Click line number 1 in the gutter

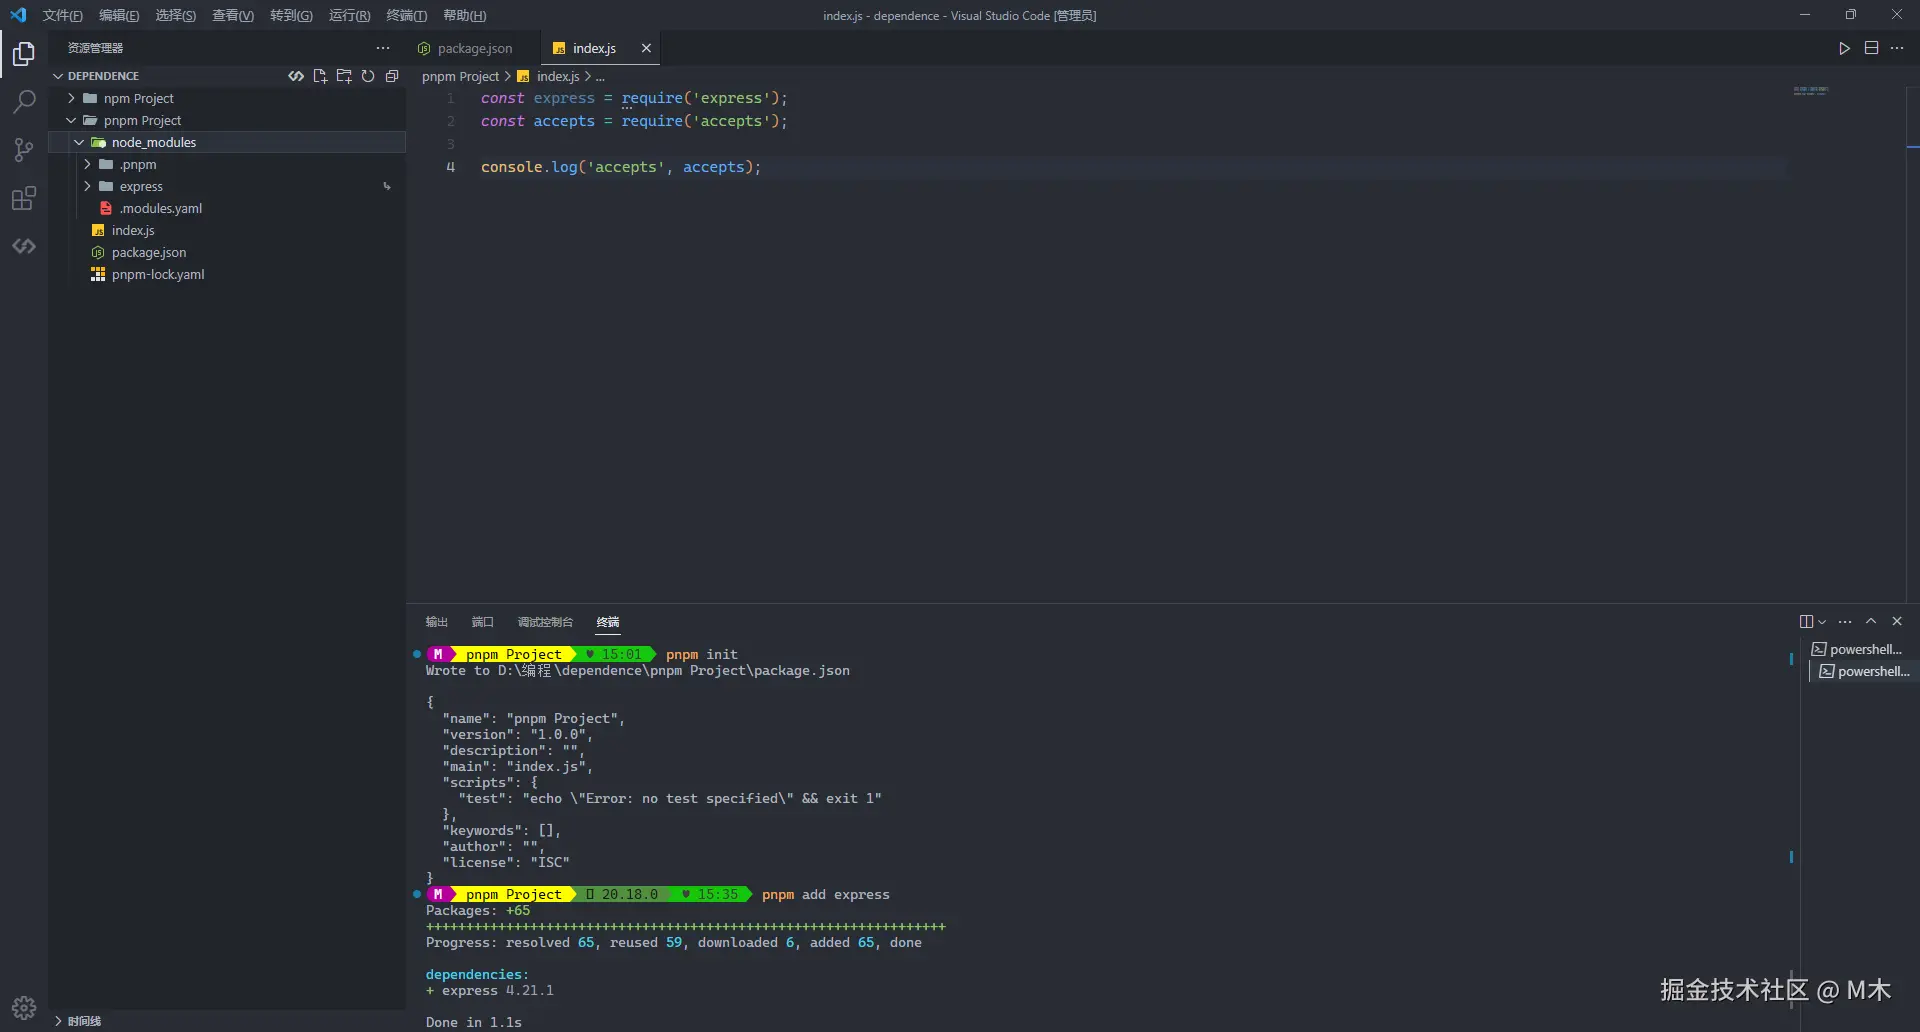pyautogui.click(x=451, y=98)
